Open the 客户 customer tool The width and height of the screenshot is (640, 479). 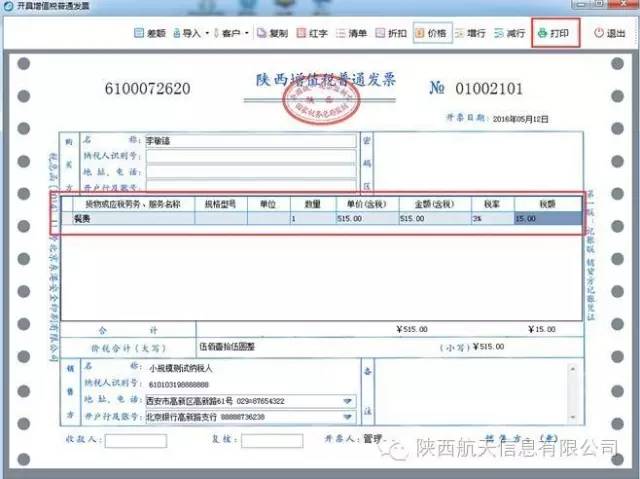point(227,33)
